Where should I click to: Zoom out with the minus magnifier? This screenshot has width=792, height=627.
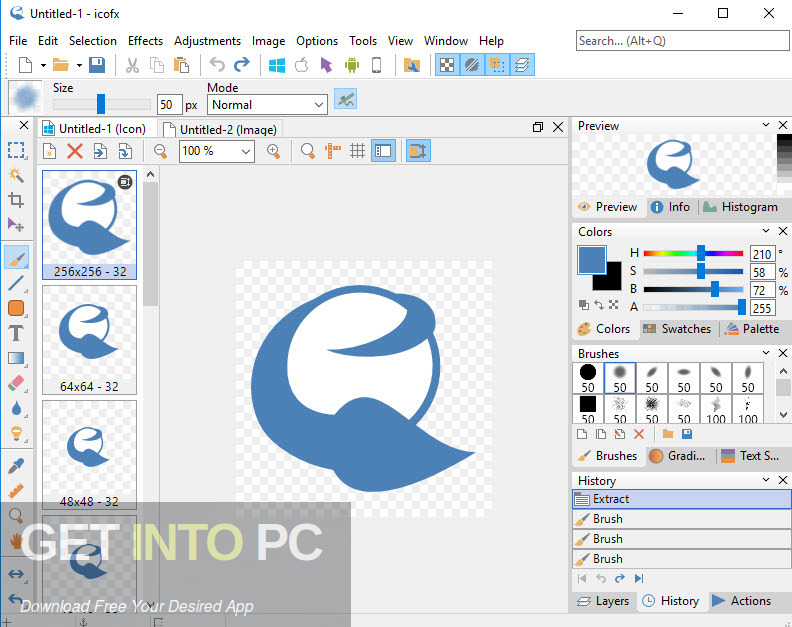click(161, 151)
